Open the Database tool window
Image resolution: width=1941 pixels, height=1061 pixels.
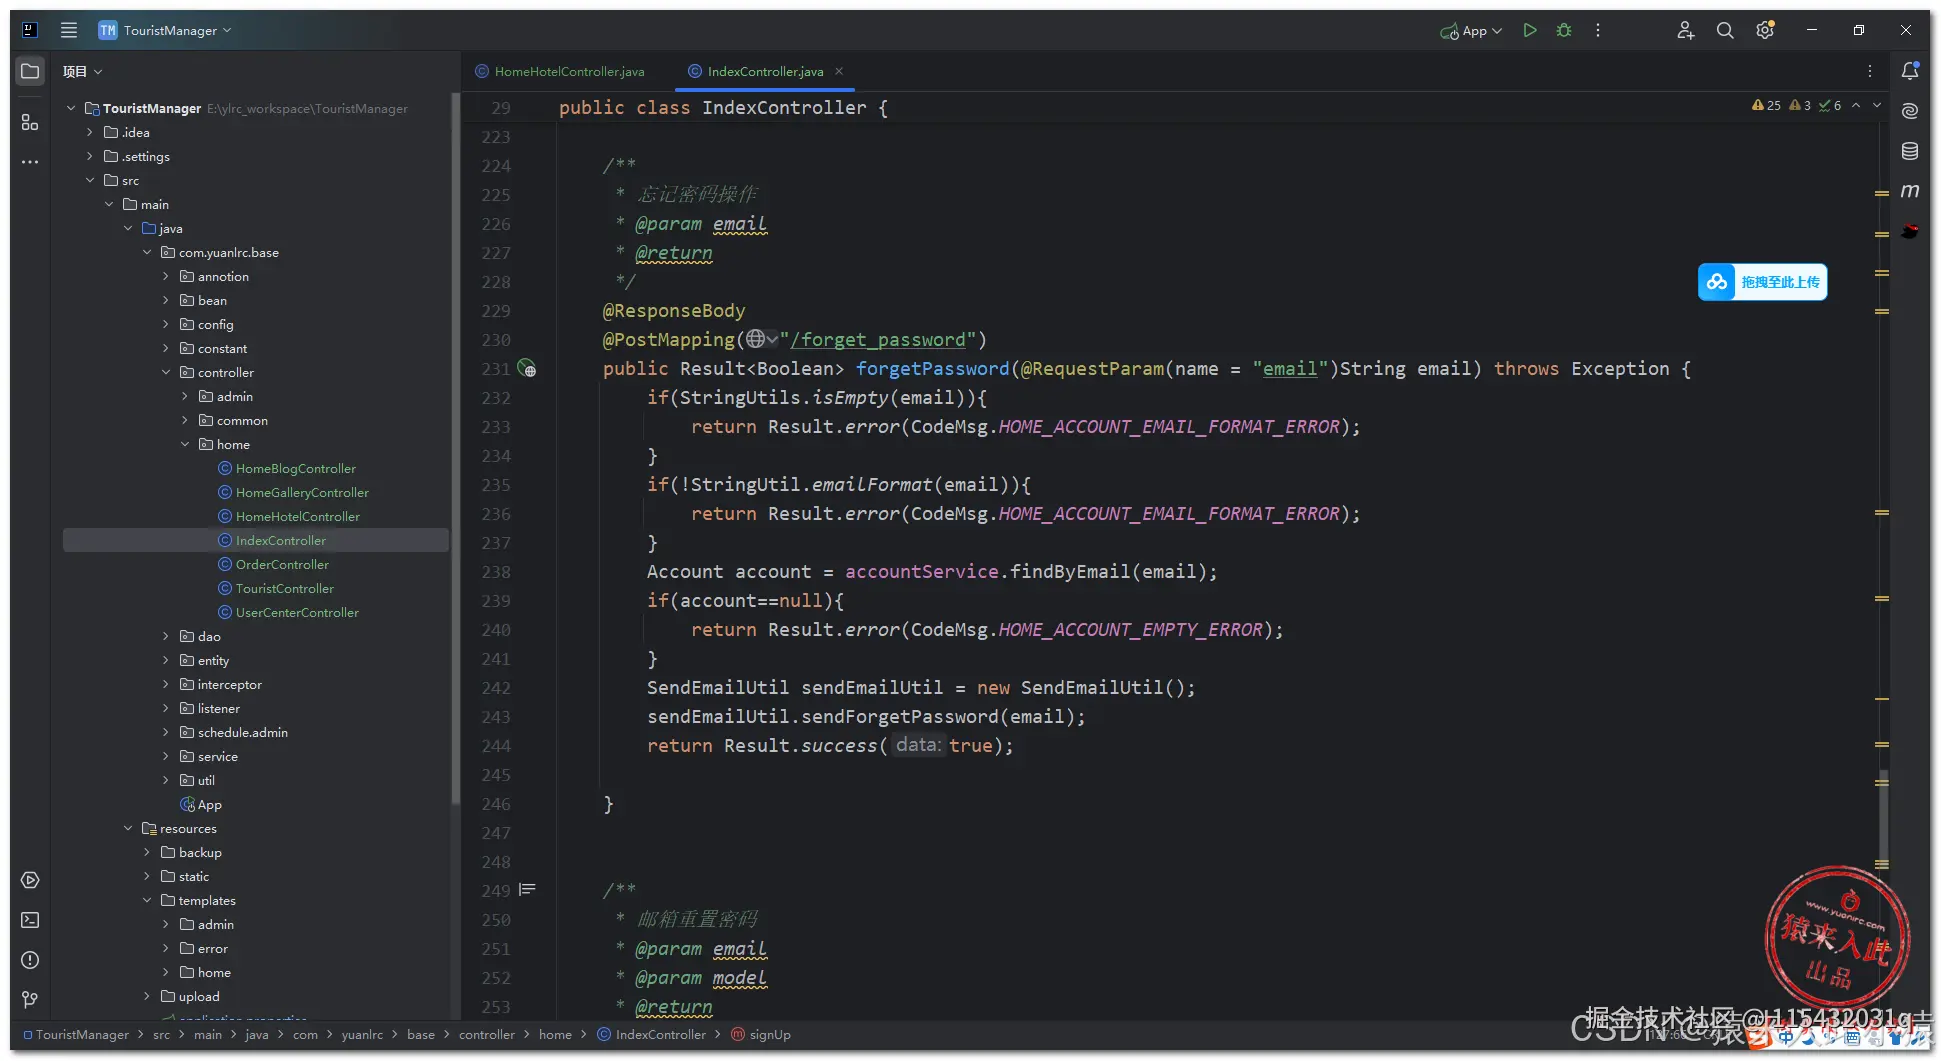(1910, 151)
